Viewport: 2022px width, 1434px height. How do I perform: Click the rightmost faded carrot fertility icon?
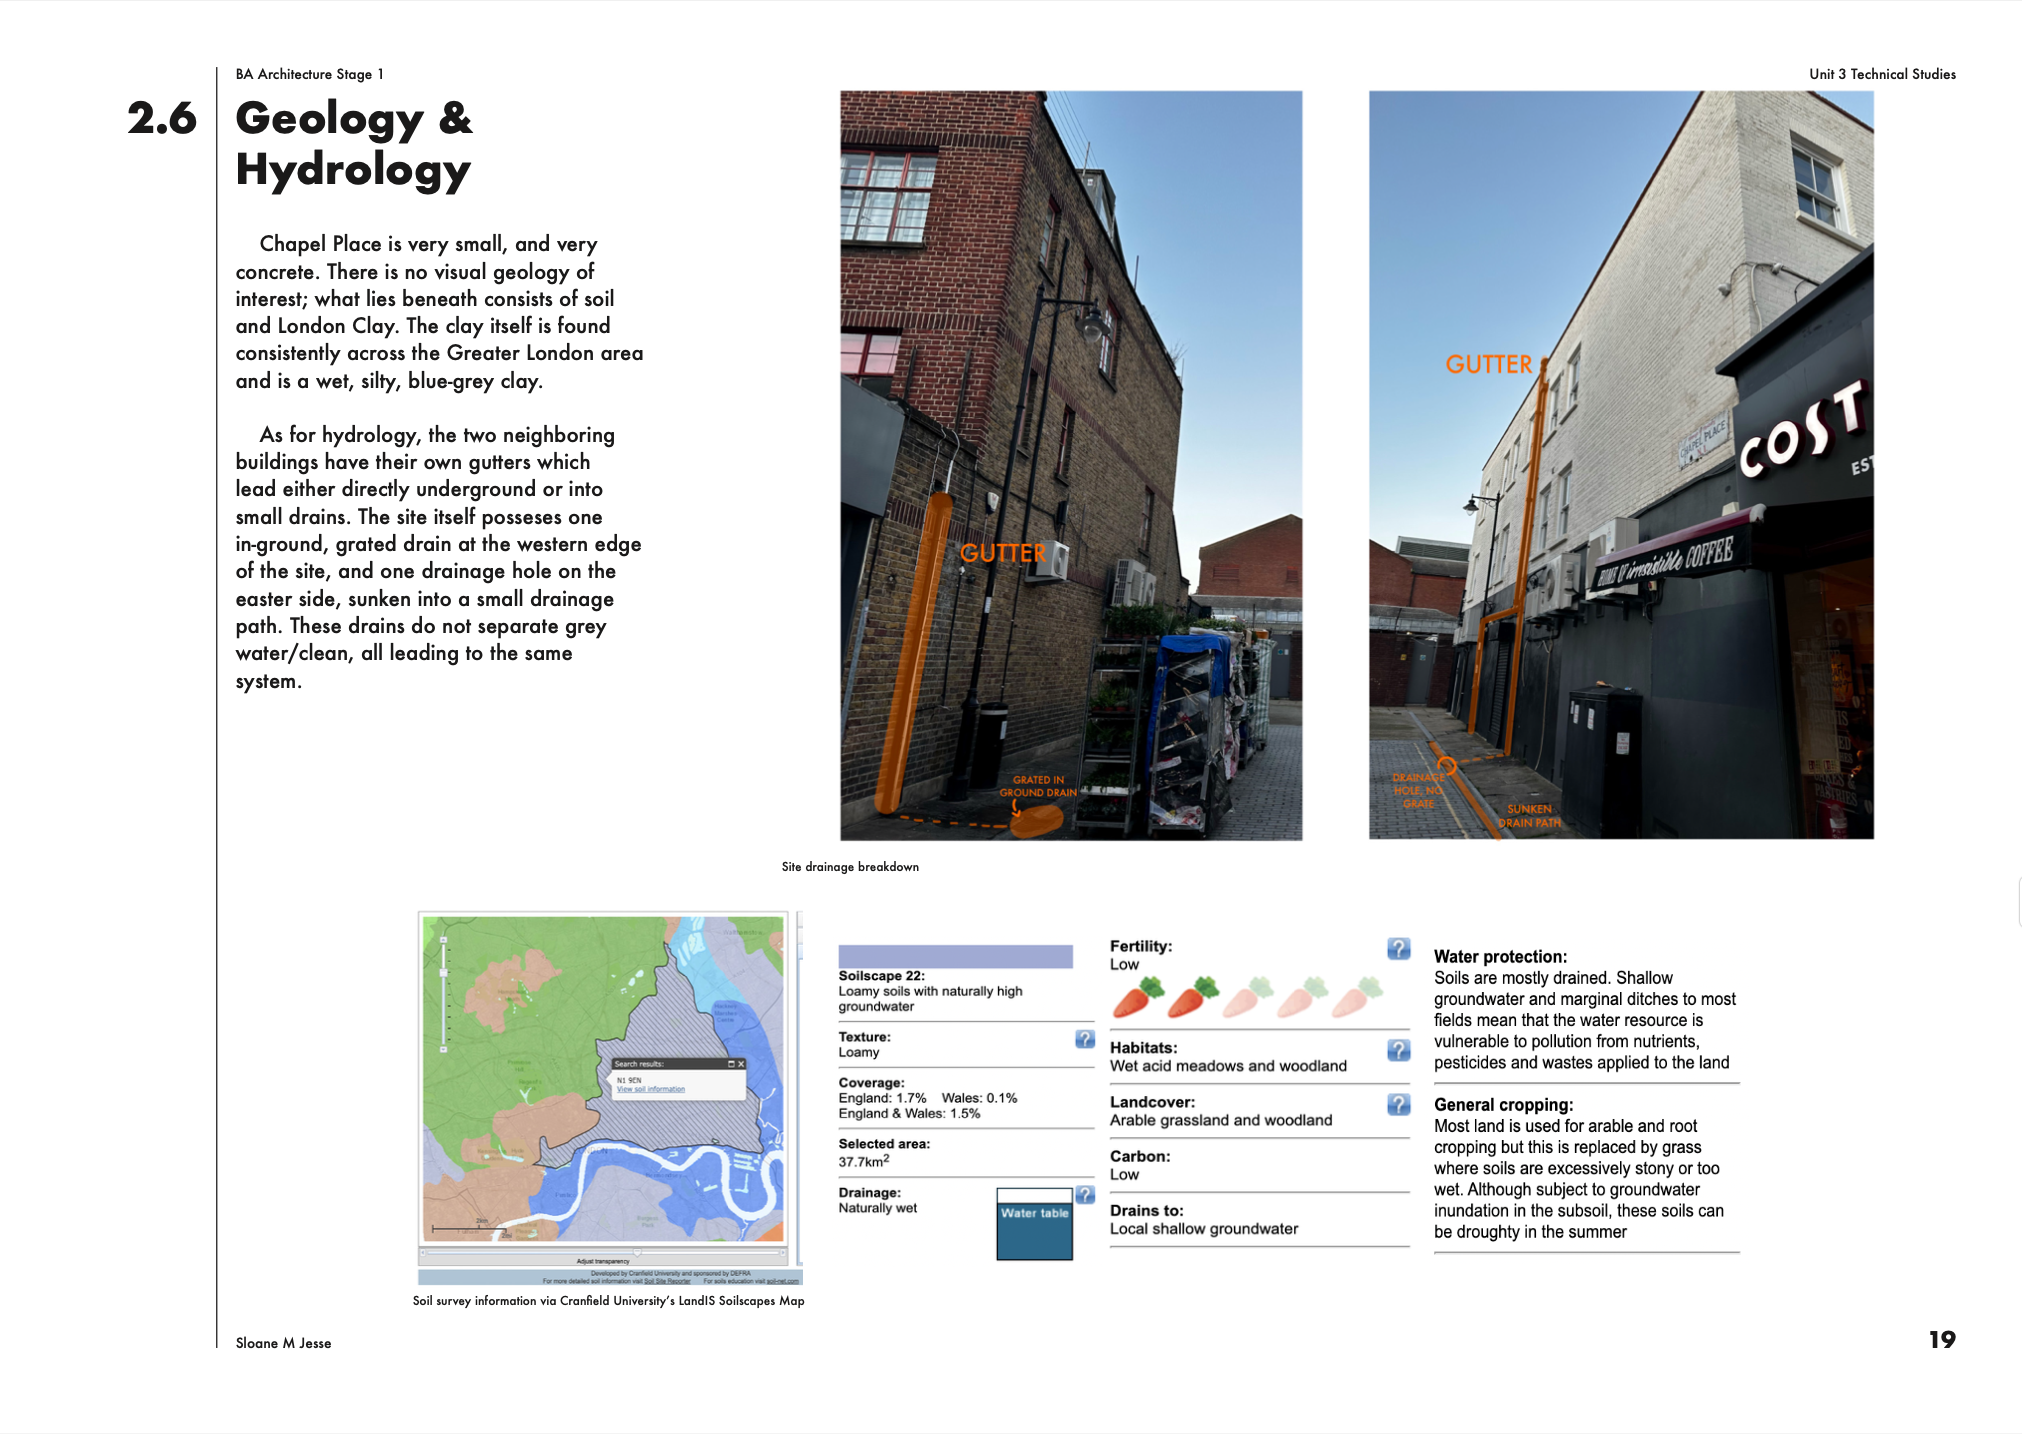pyautogui.click(x=1356, y=996)
